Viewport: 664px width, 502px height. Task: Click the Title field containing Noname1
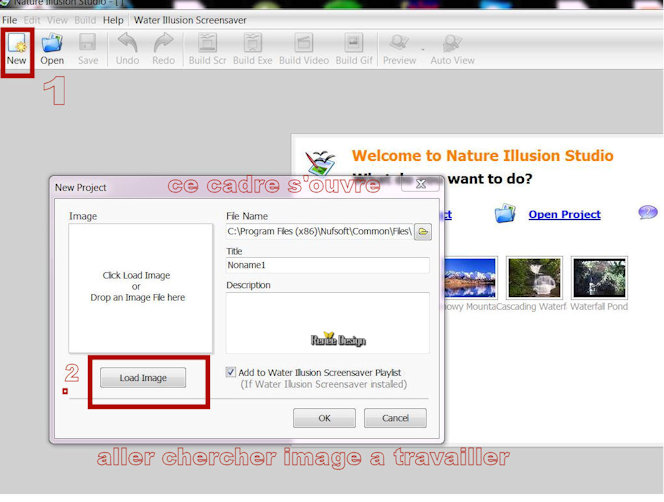328,265
